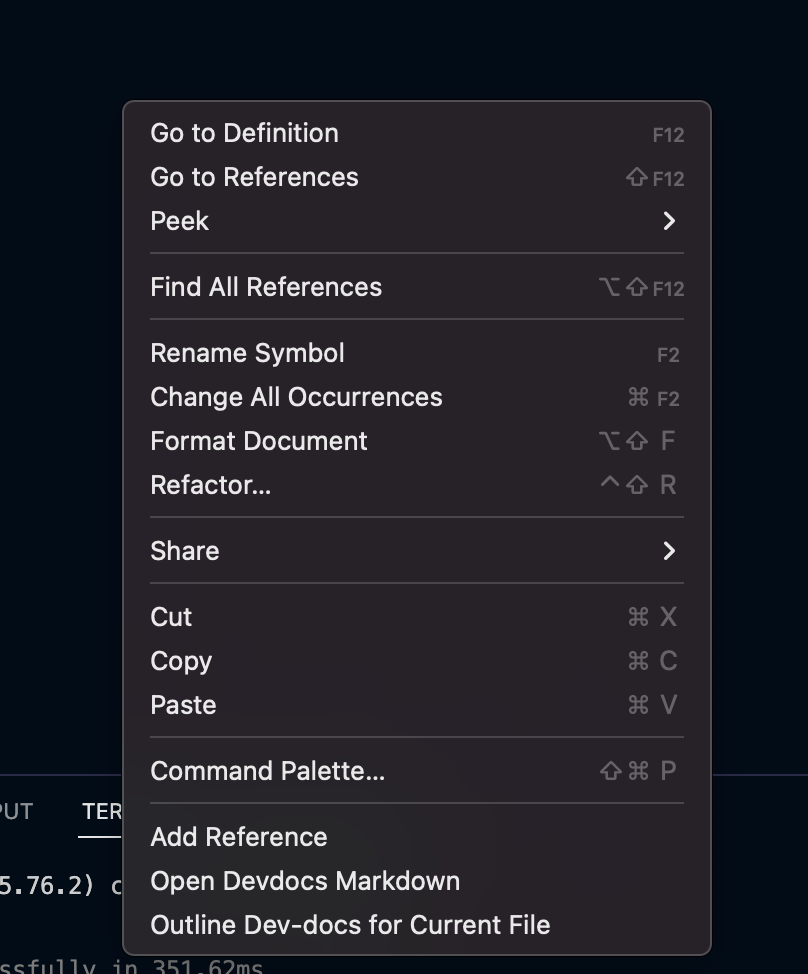
Task: Switch to the Terminal panel tab
Action: [x=101, y=811]
